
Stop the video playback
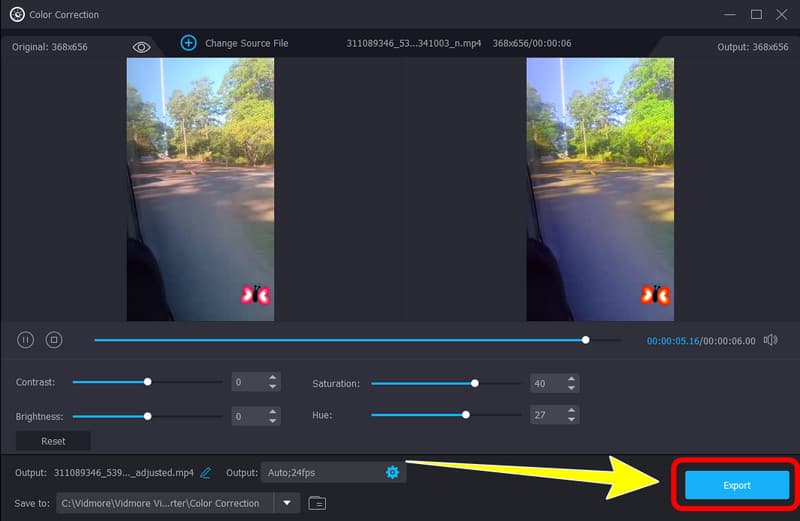coord(54,340)
